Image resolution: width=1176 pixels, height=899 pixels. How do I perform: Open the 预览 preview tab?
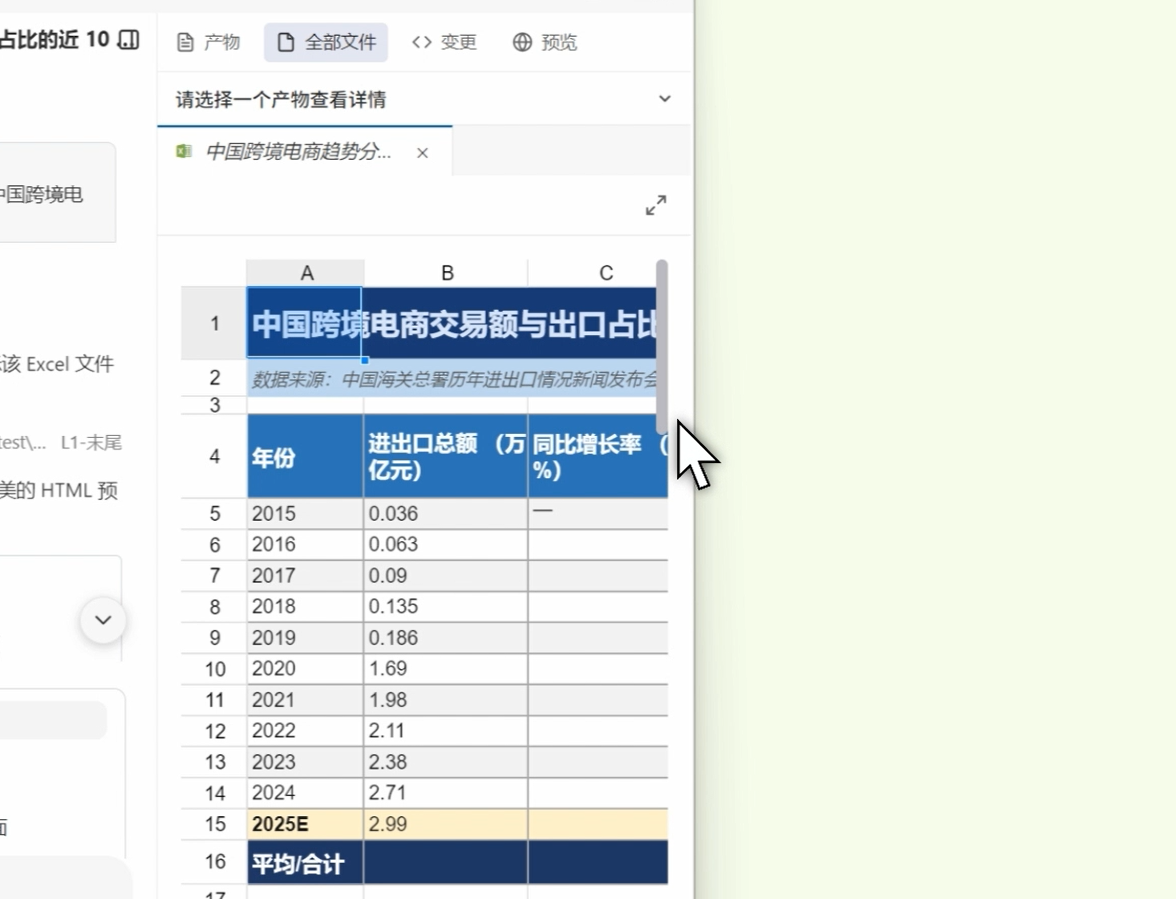545,42
